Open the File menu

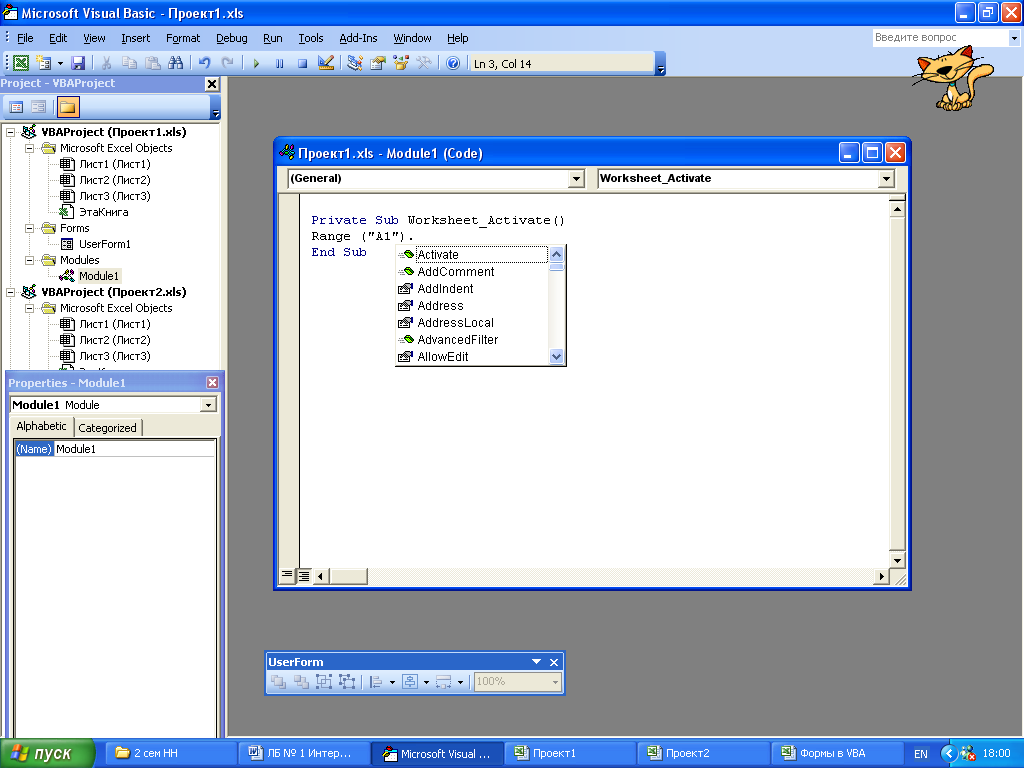point(25,38)
